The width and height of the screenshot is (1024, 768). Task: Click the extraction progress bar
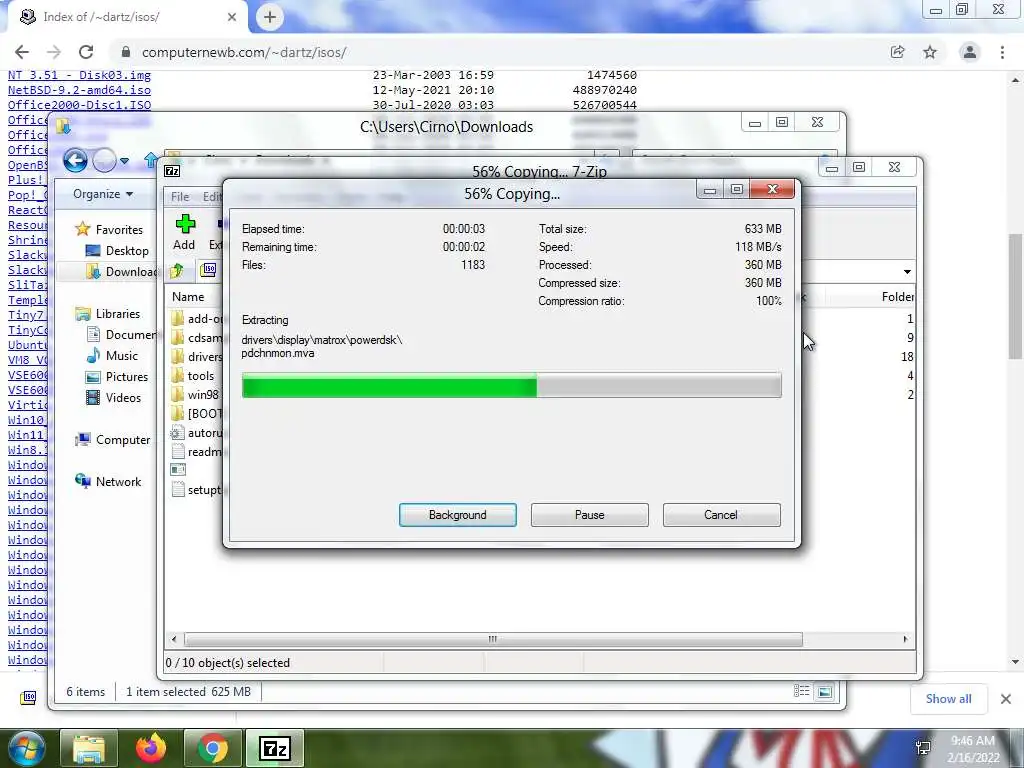pos(511,385)
